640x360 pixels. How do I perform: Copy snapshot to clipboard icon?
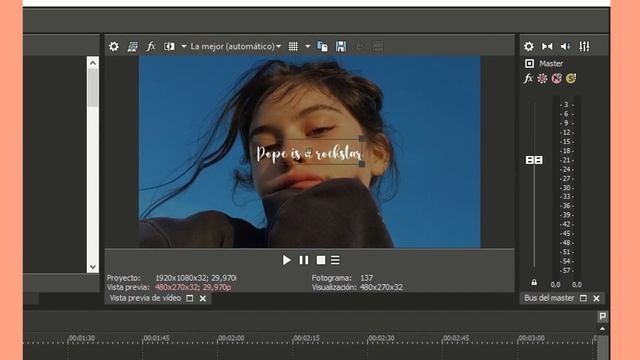pyautogui.click(x=322, y=47)
